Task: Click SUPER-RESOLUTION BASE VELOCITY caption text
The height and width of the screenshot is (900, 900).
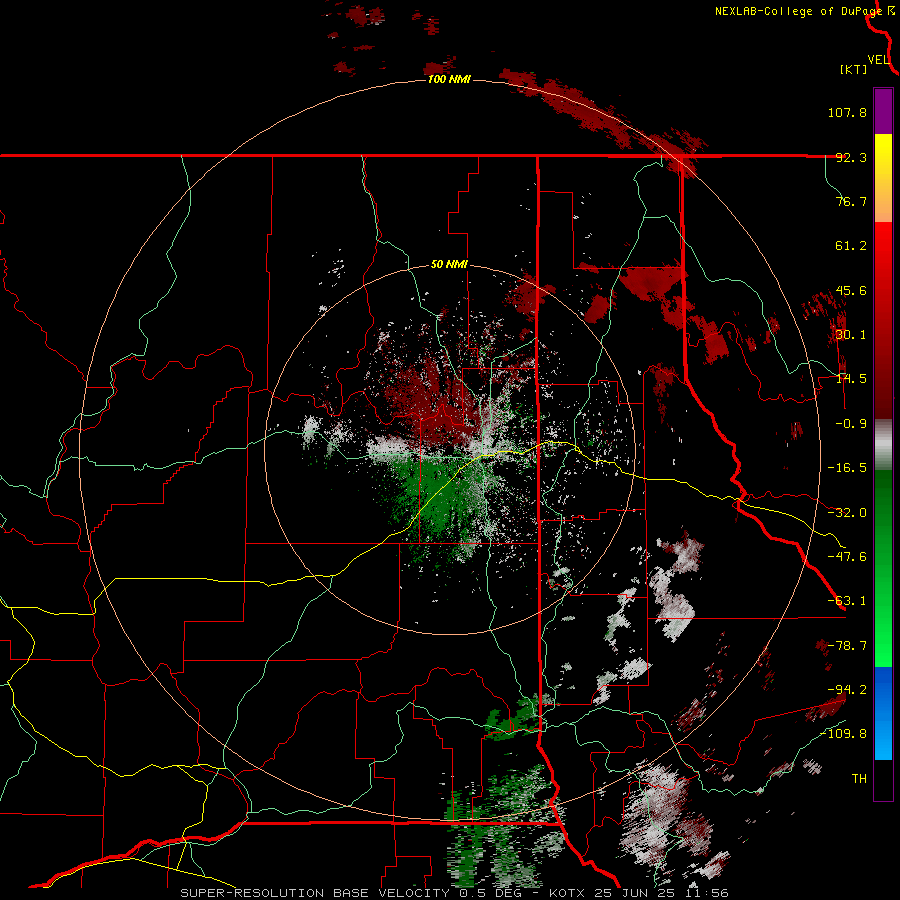Action: tap(315, 893)
